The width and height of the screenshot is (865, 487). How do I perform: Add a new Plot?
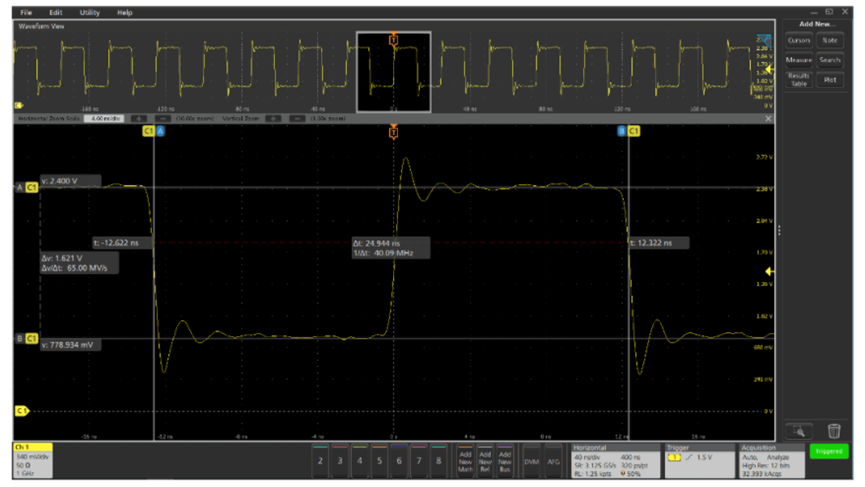830,80
